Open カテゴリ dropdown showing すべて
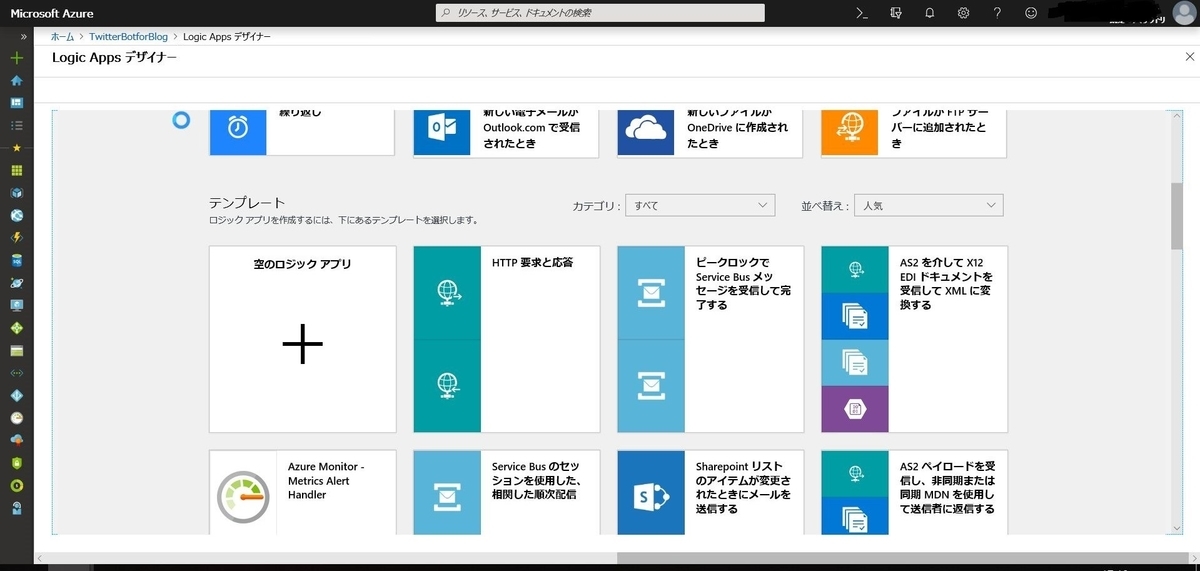 tap(700, 205)
